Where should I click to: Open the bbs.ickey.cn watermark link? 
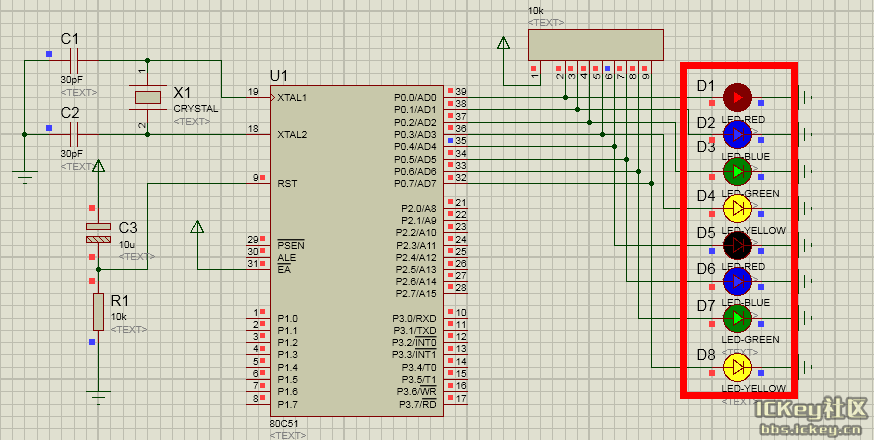(811, 428)
